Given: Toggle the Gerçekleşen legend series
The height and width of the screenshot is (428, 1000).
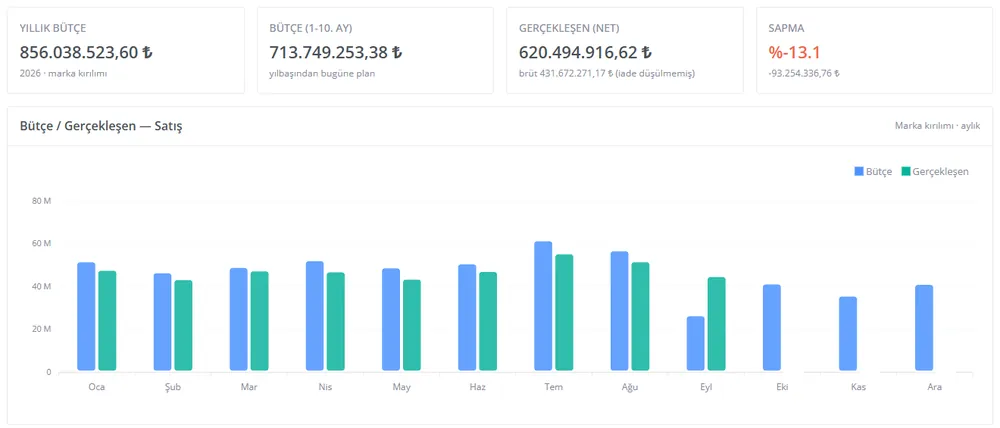Looking at the screenshot, I should [935, 172].
